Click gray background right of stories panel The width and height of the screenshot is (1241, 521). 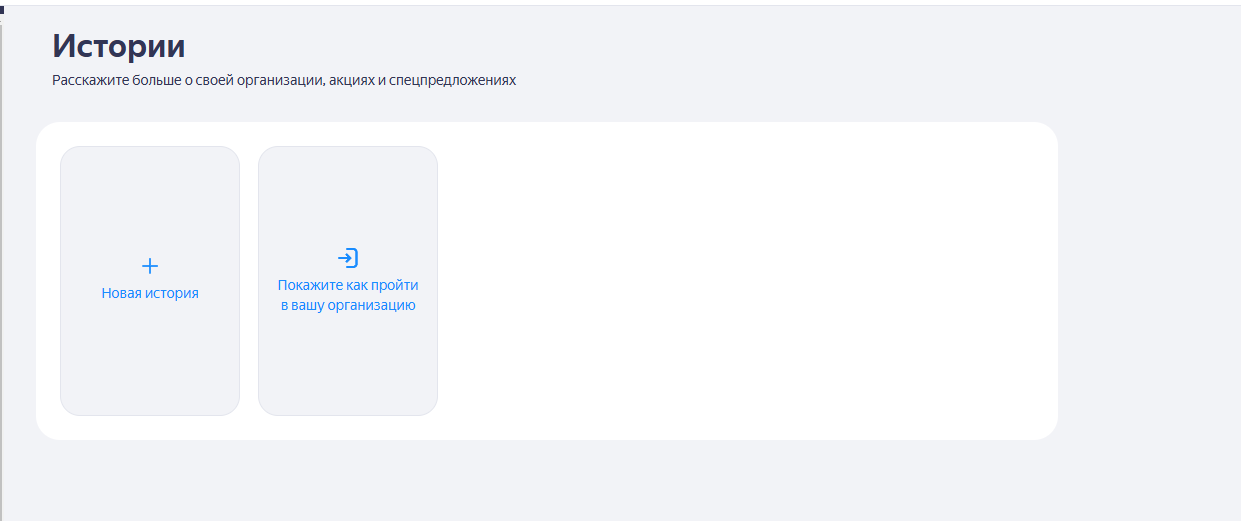pos(1150,280)
